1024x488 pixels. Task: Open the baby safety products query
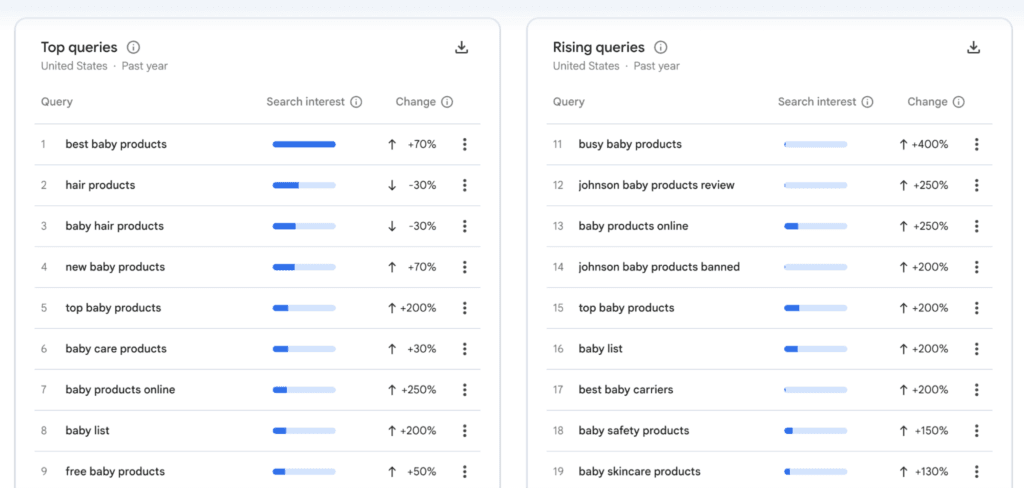pyautogui.click(x=633, y=431)
